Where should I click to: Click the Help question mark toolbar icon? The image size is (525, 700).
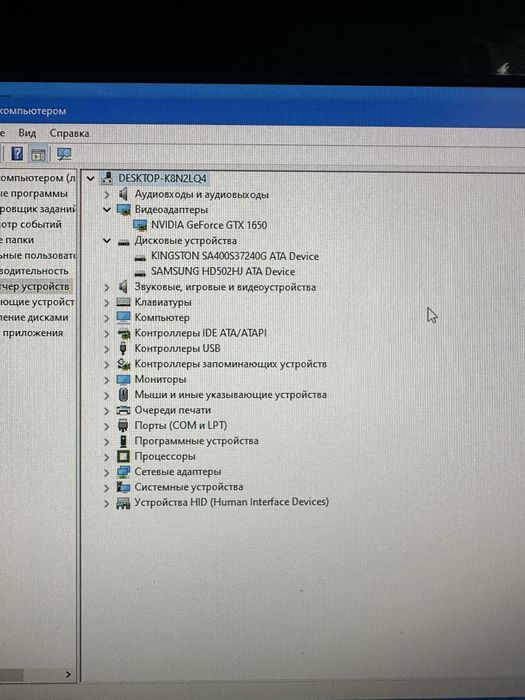17,154
